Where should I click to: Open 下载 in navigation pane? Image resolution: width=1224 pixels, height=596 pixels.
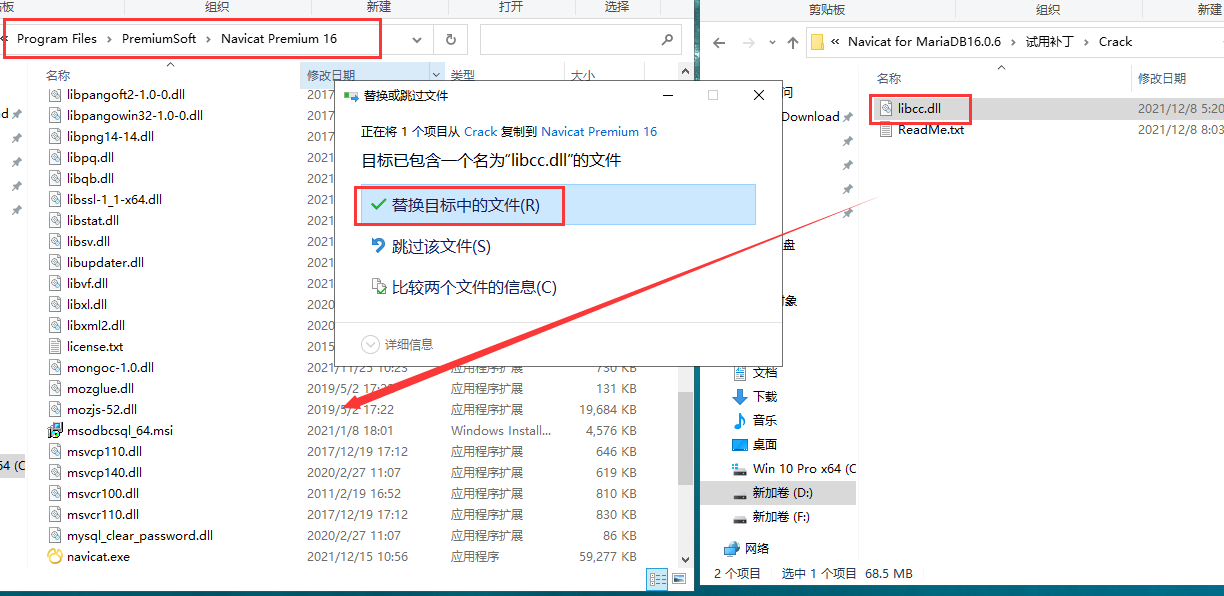pos(764,396)
